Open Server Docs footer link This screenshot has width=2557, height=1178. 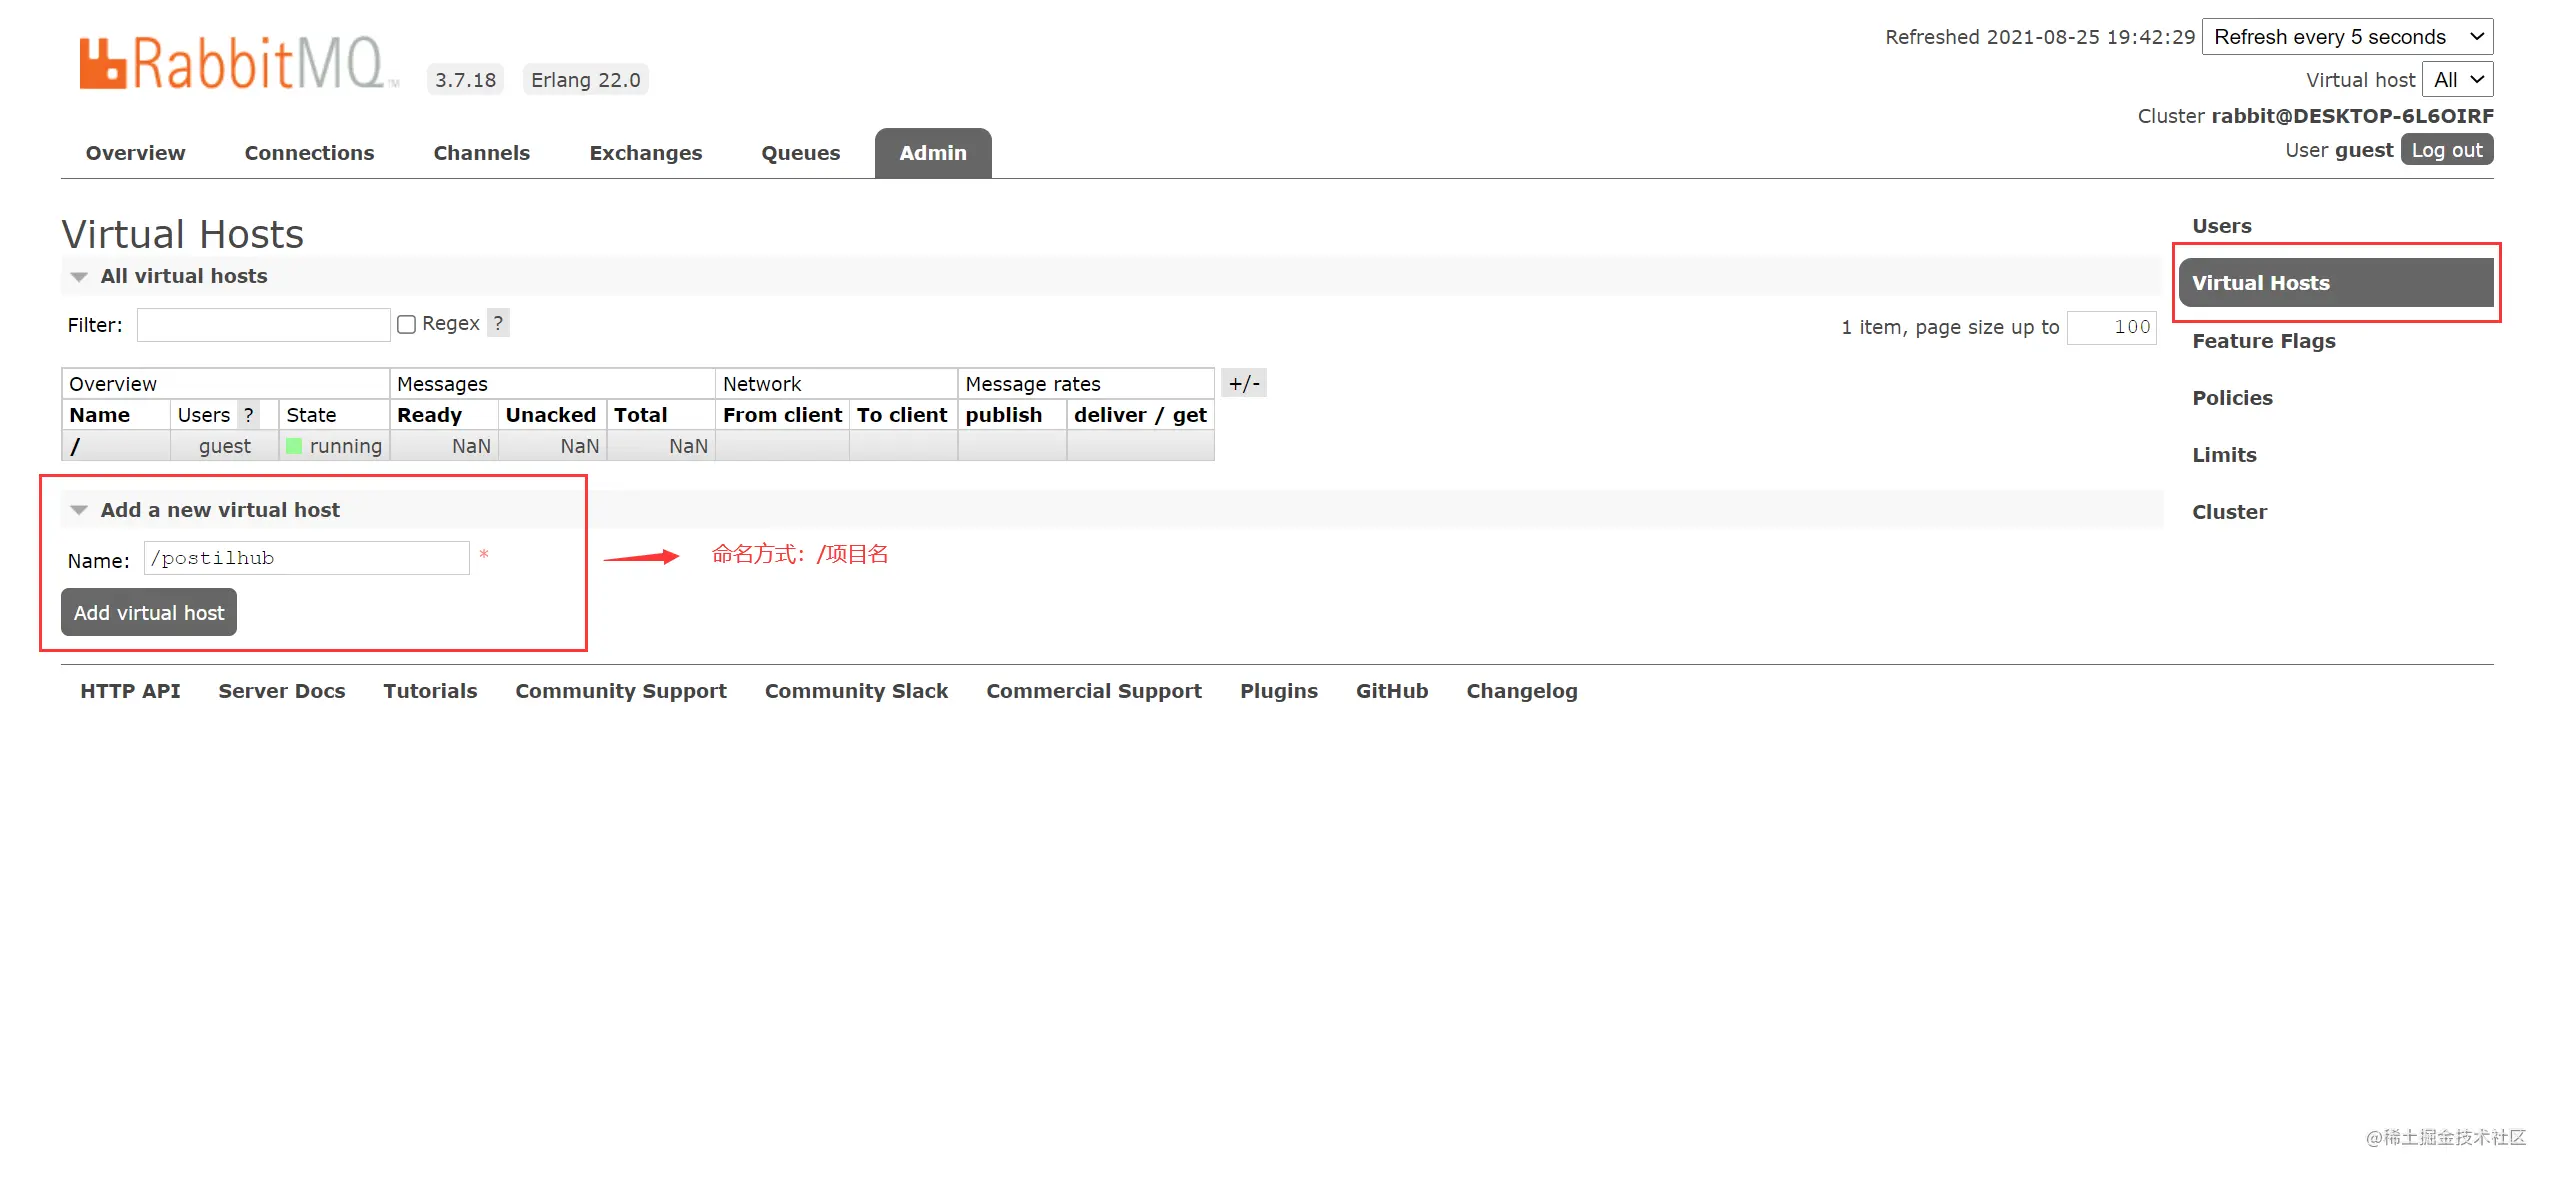(281, 691)
